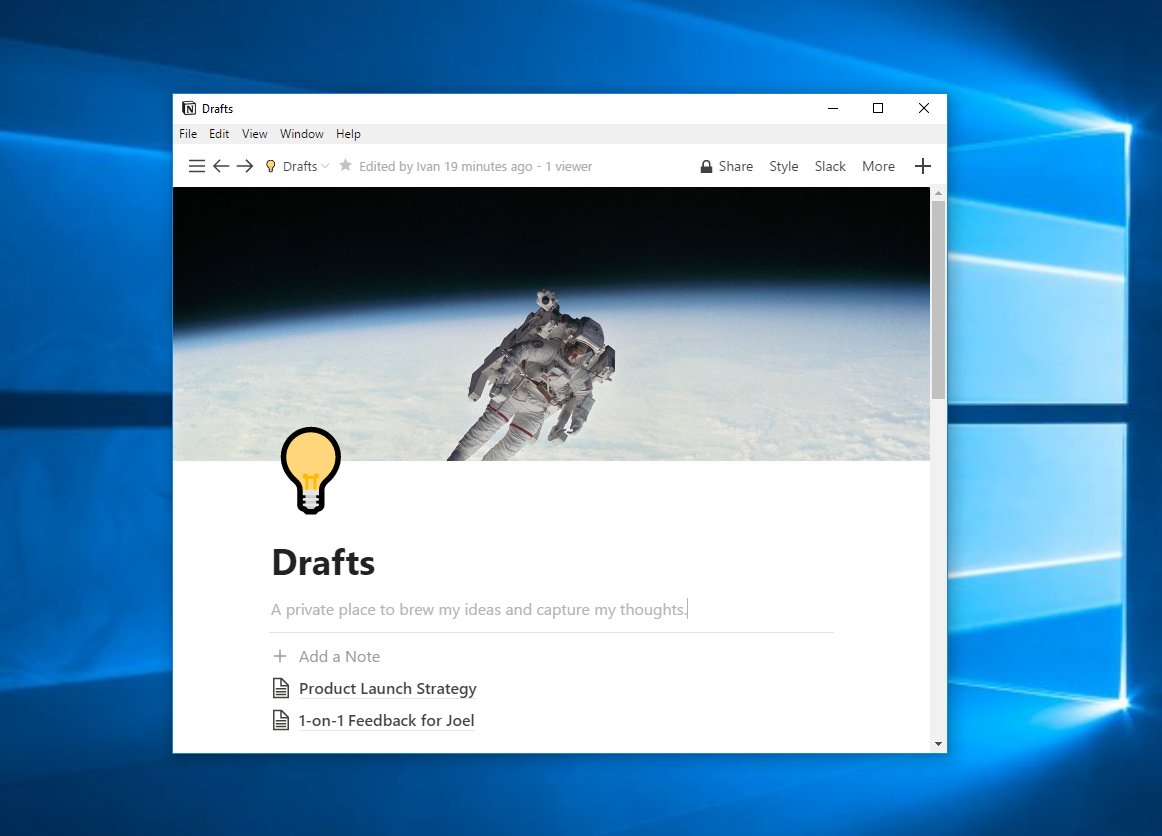Image resolution: width=1162 pixels, height=836 pixels.
Task: Click the plus icon beside Add a Note
Action: click(x=279, y=656)
